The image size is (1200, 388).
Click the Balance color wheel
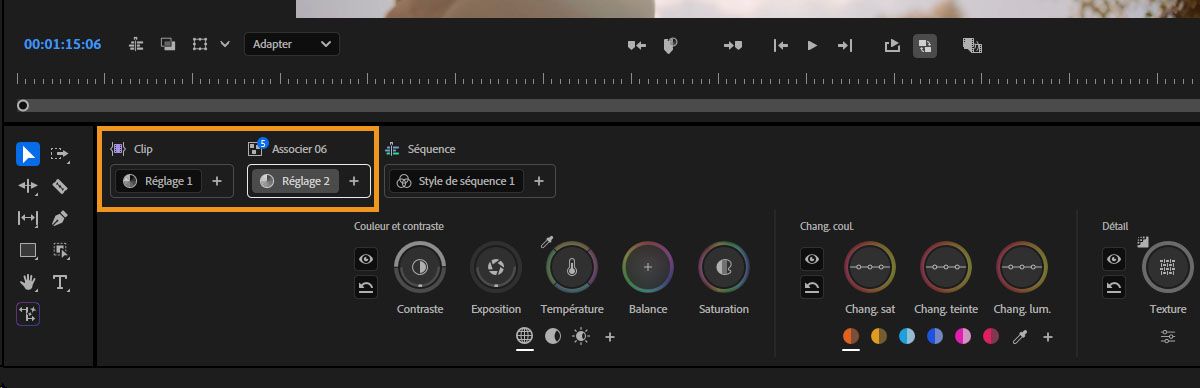click(648, 267)
